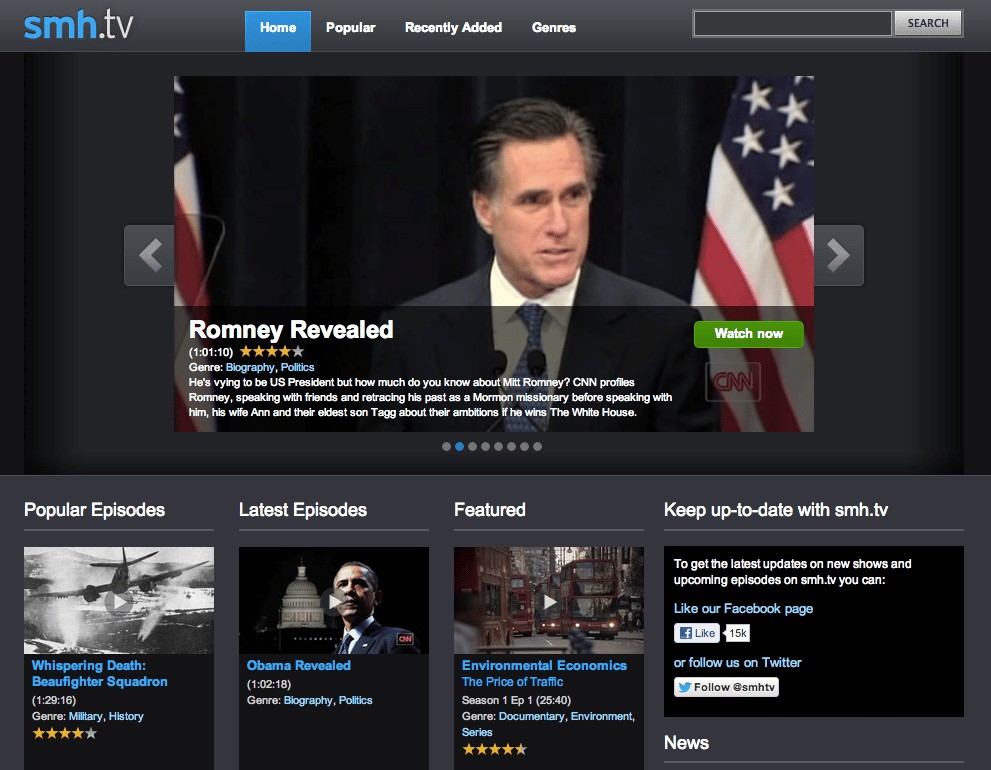Click News section heading
The height and width of the screenshot is (770, 991).
(x=686, y=742)
